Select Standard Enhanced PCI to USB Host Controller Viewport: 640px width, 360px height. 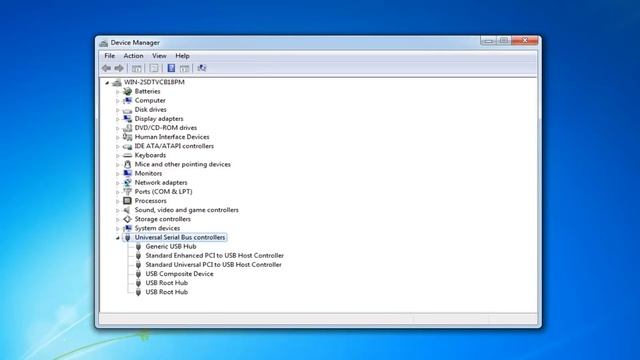click(214, 256)
